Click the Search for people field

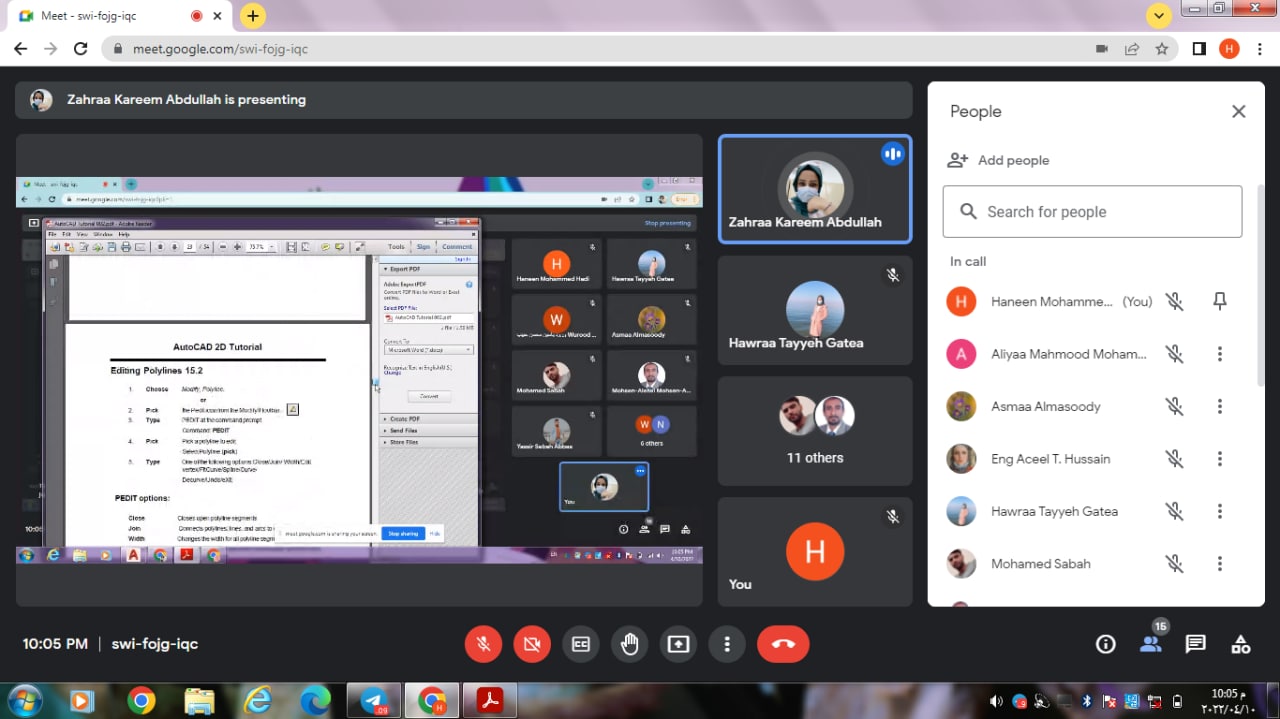pyautogui.click(x=1092, y=212)
